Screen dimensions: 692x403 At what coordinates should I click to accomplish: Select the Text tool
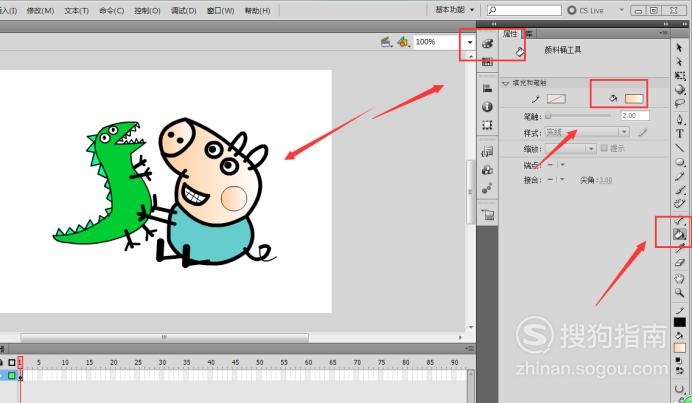[x=680, y=133]
